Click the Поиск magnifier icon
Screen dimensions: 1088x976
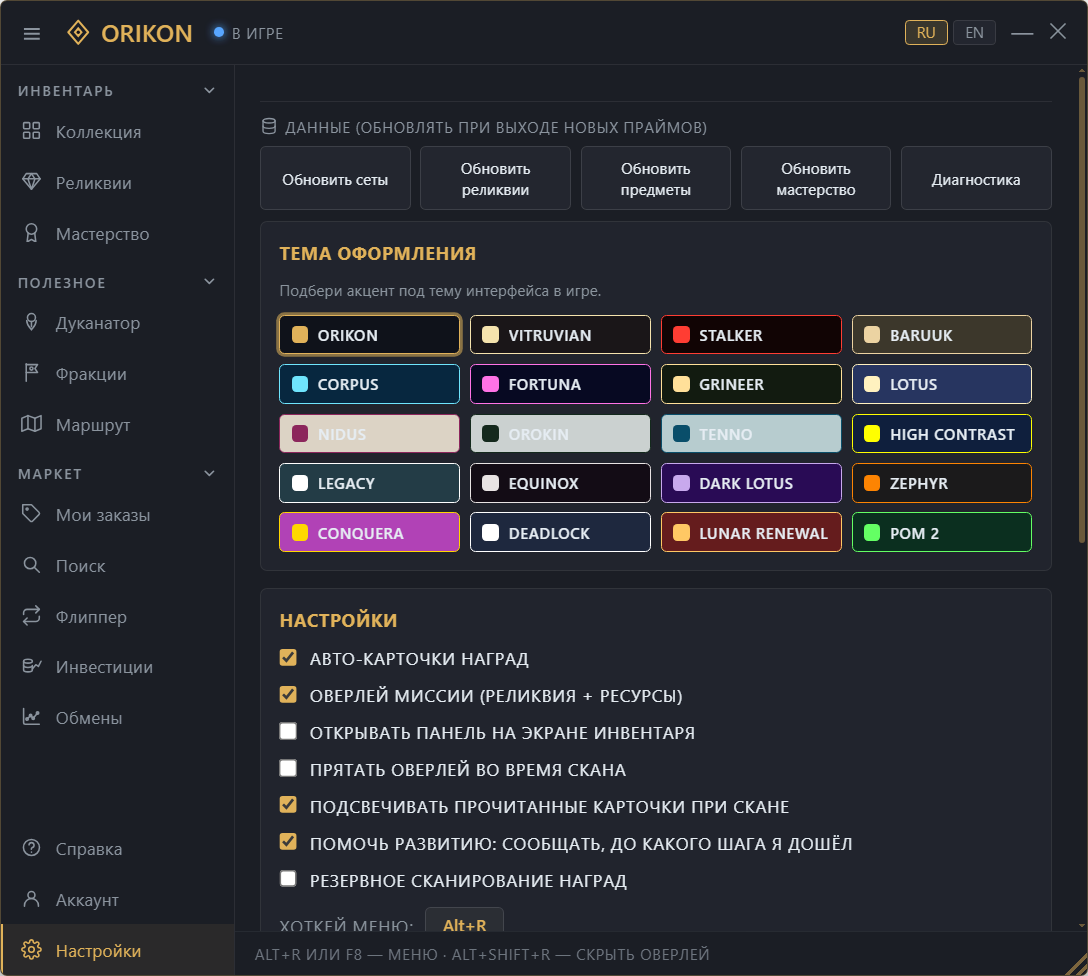point(31,565)
